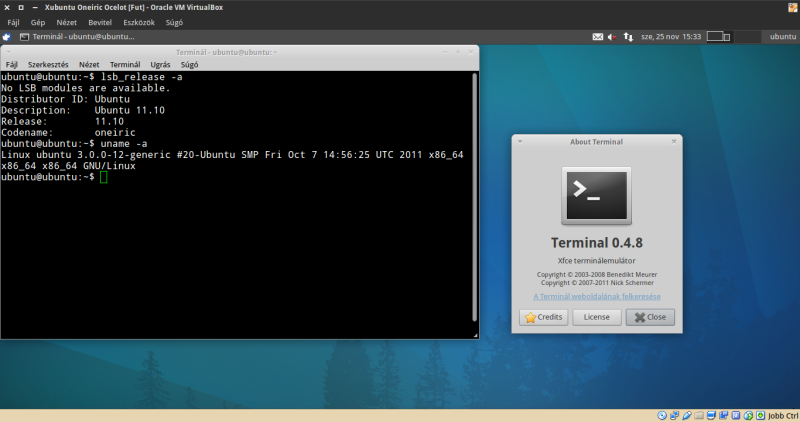800x422 pixels.
Task: Click the 'Terminal 0.4.8' heading text
Action: [596, 242]
